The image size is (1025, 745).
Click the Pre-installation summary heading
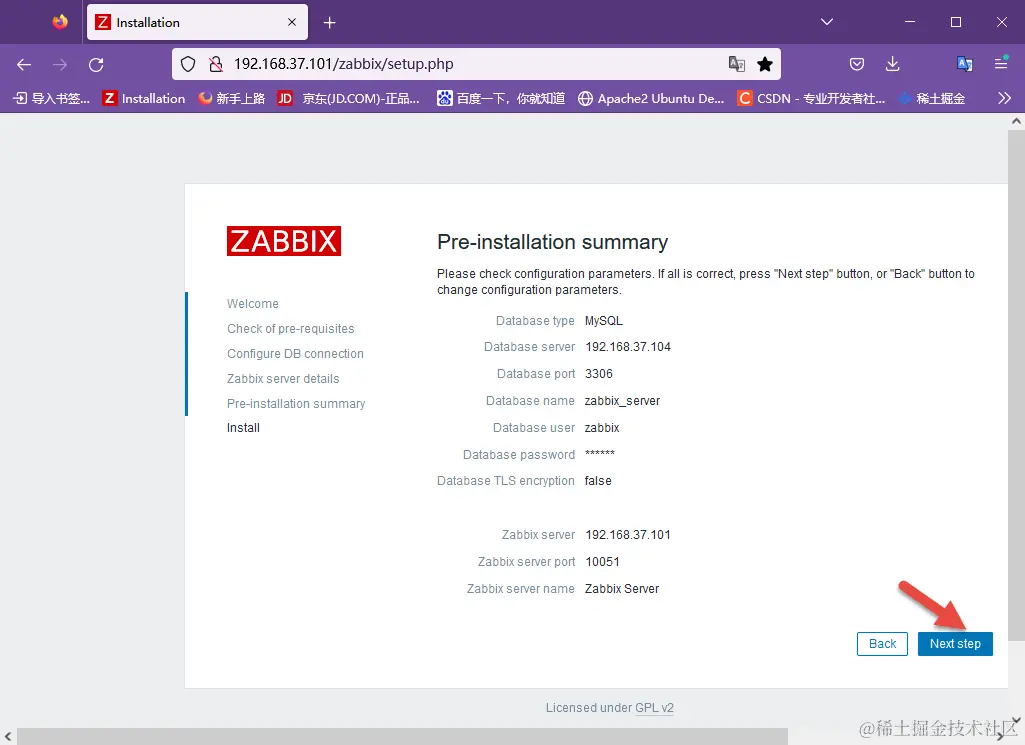coord(552,242)
